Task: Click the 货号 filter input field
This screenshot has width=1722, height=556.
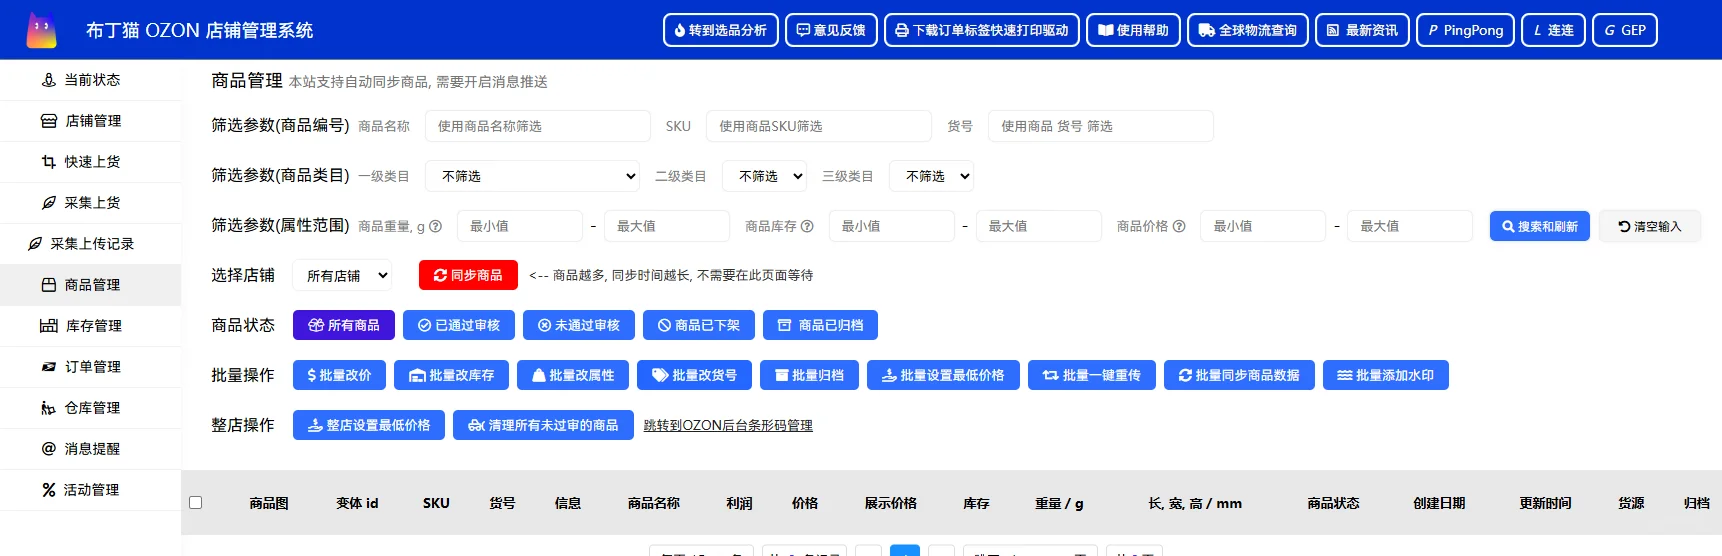Action: [1101, 126]
